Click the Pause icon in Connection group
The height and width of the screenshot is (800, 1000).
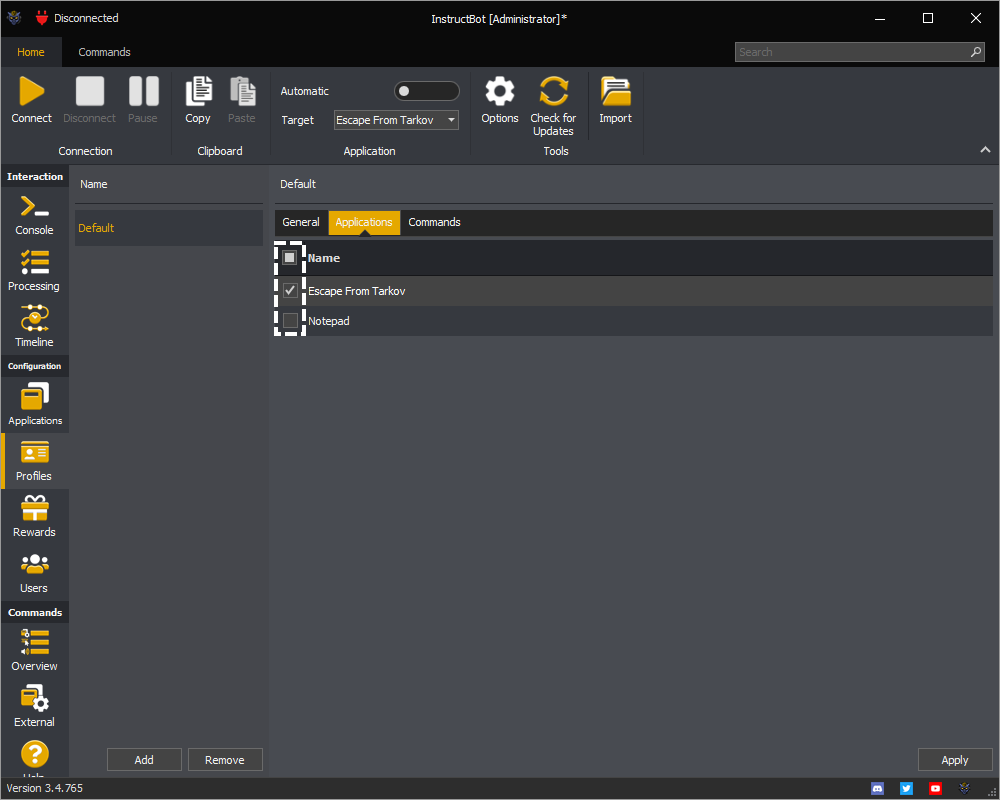click(143, 91)
